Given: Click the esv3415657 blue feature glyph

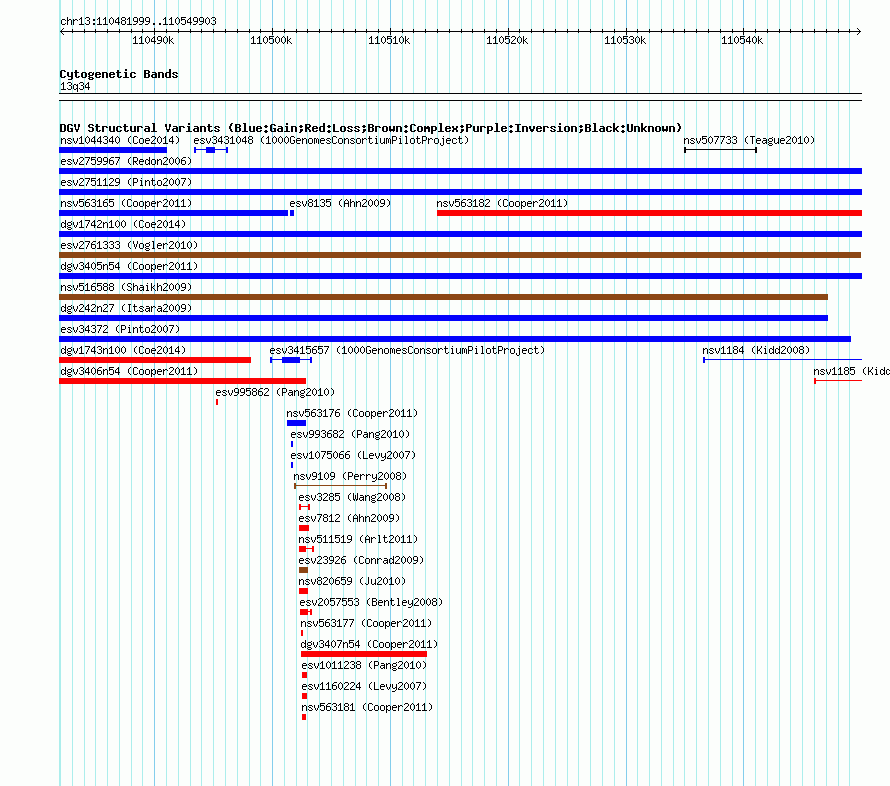Looking at the screenshot, I should click(291, 360).
